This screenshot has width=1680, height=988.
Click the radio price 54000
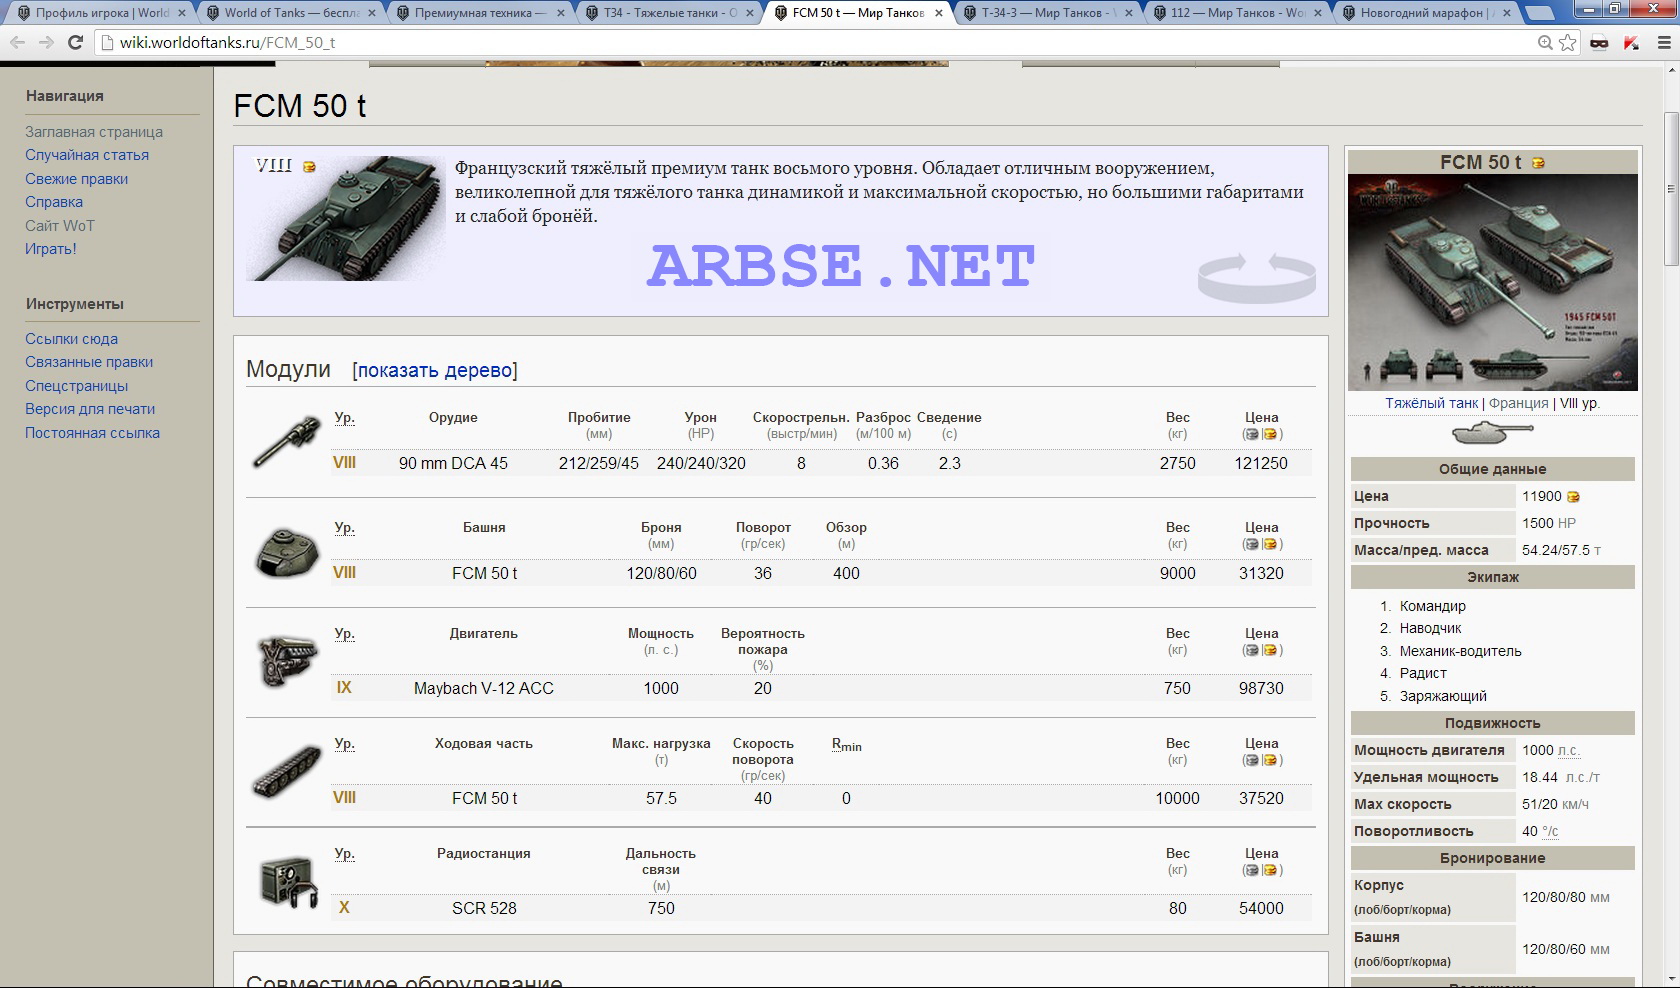[x=1261, y=908]
